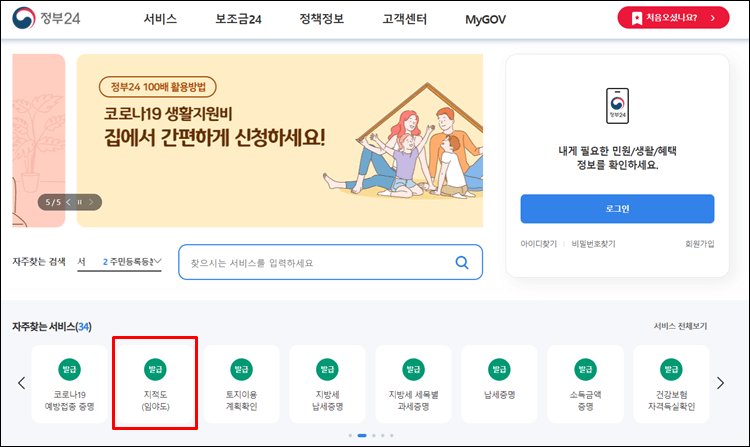750x447 pixels.
Task: Click the blue 로그인 button
Action: tap(617, 208)
